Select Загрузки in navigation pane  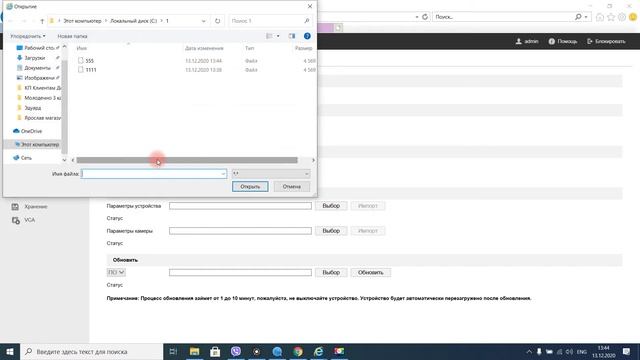click(34, 58)
